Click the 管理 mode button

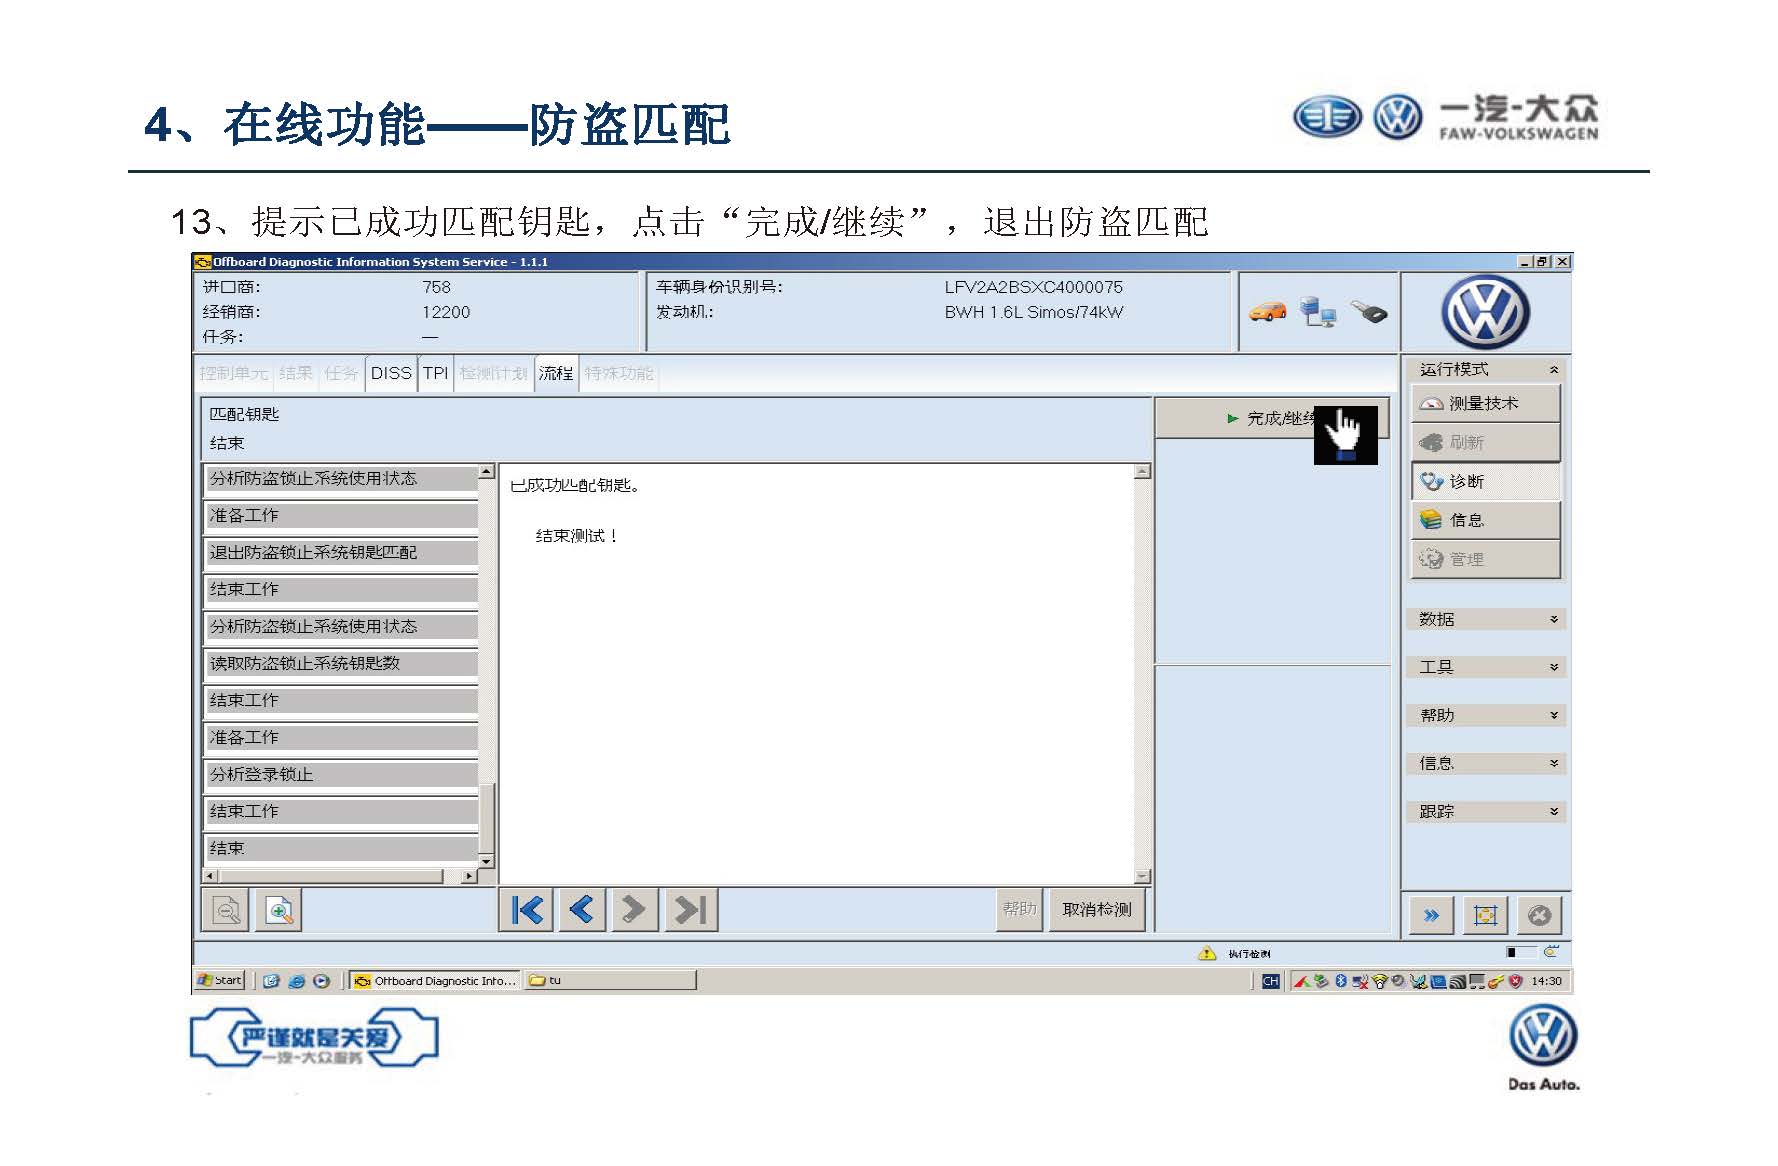[x=1485, y=559]
